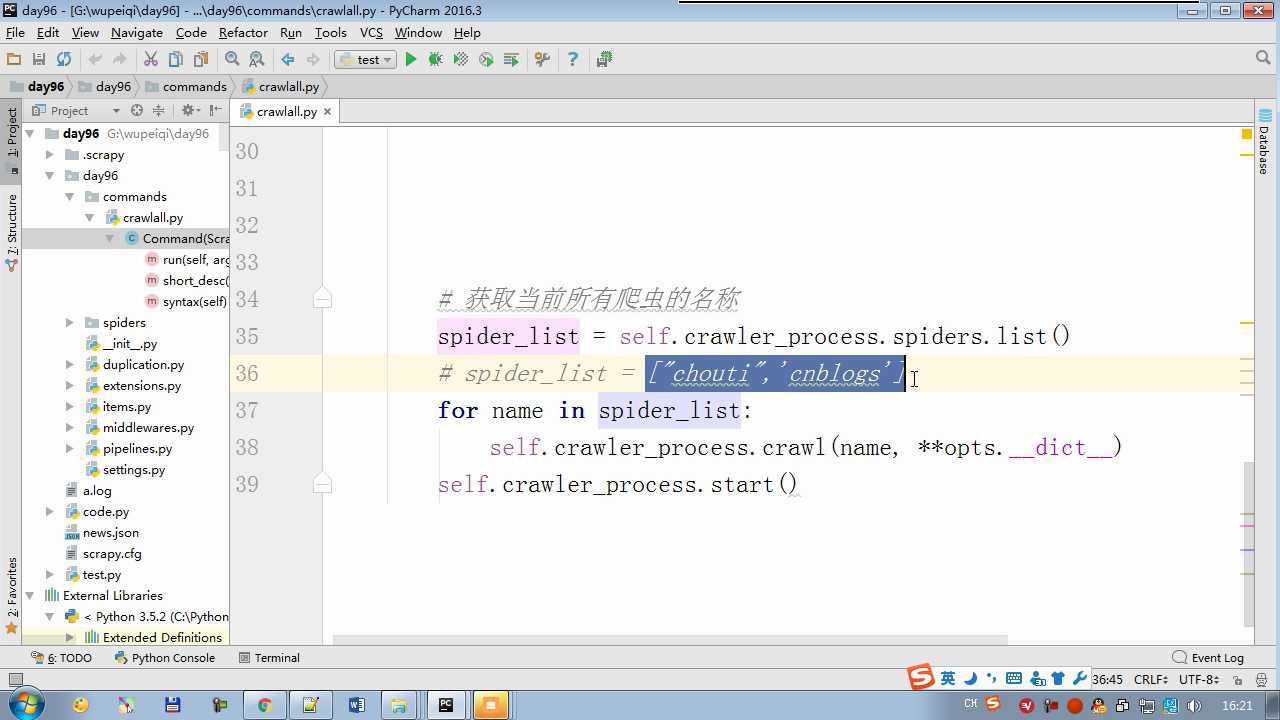
Task: Open the File menu
Action: pos(15,32)
